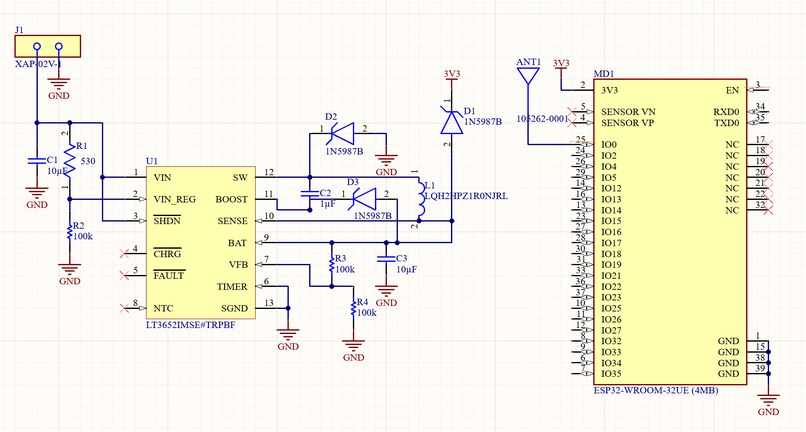Select Zener diode D1 symbol
806x432 pixels.
(451, 122)
